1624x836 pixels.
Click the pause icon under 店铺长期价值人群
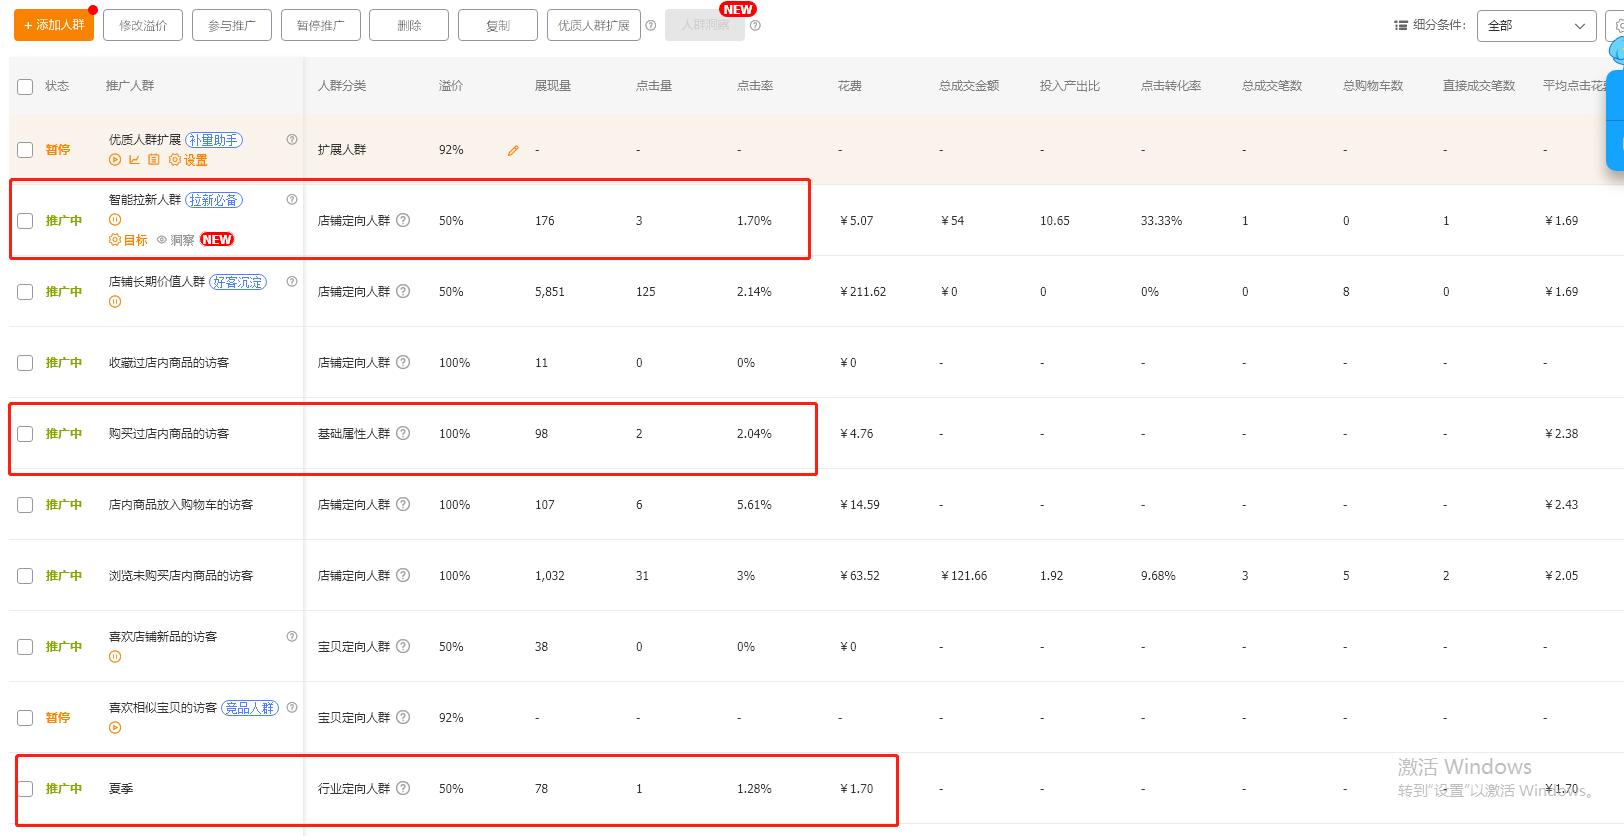click(x=115, y=301)
